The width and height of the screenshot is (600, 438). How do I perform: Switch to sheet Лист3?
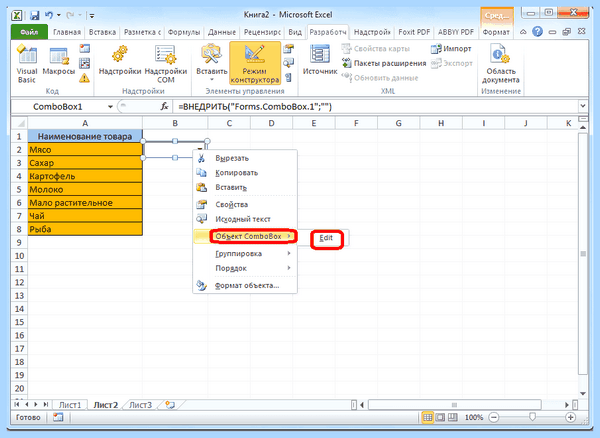(x=140, y=405)
